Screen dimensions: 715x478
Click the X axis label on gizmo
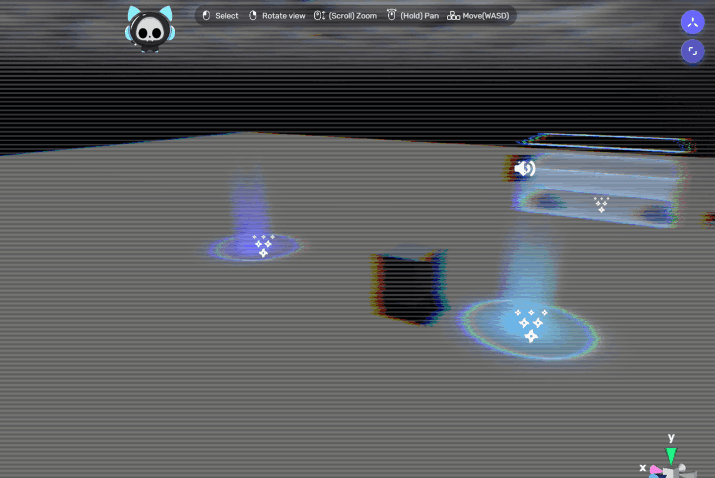(x=642, y=467)
